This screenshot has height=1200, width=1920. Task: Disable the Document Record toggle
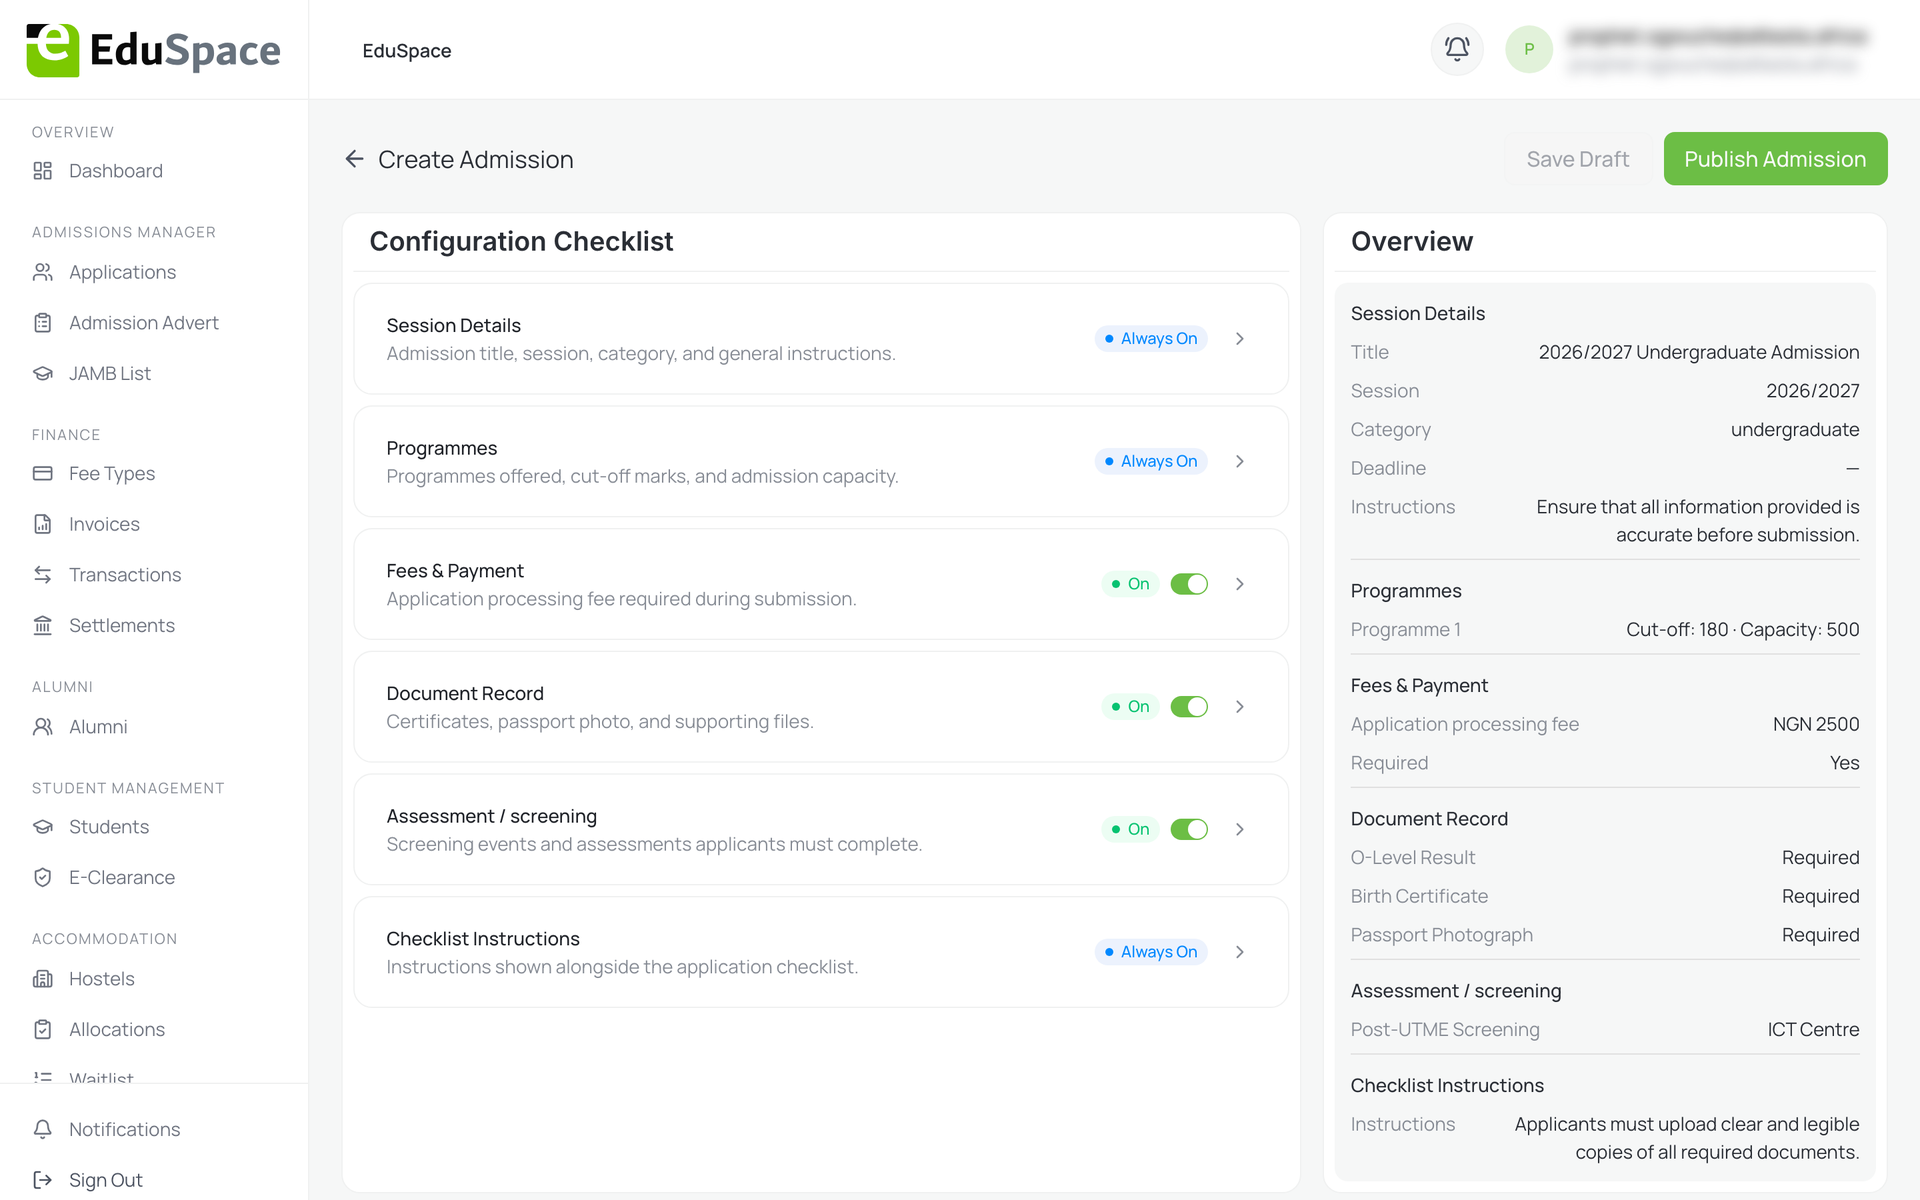click(x=1189, y=707)
